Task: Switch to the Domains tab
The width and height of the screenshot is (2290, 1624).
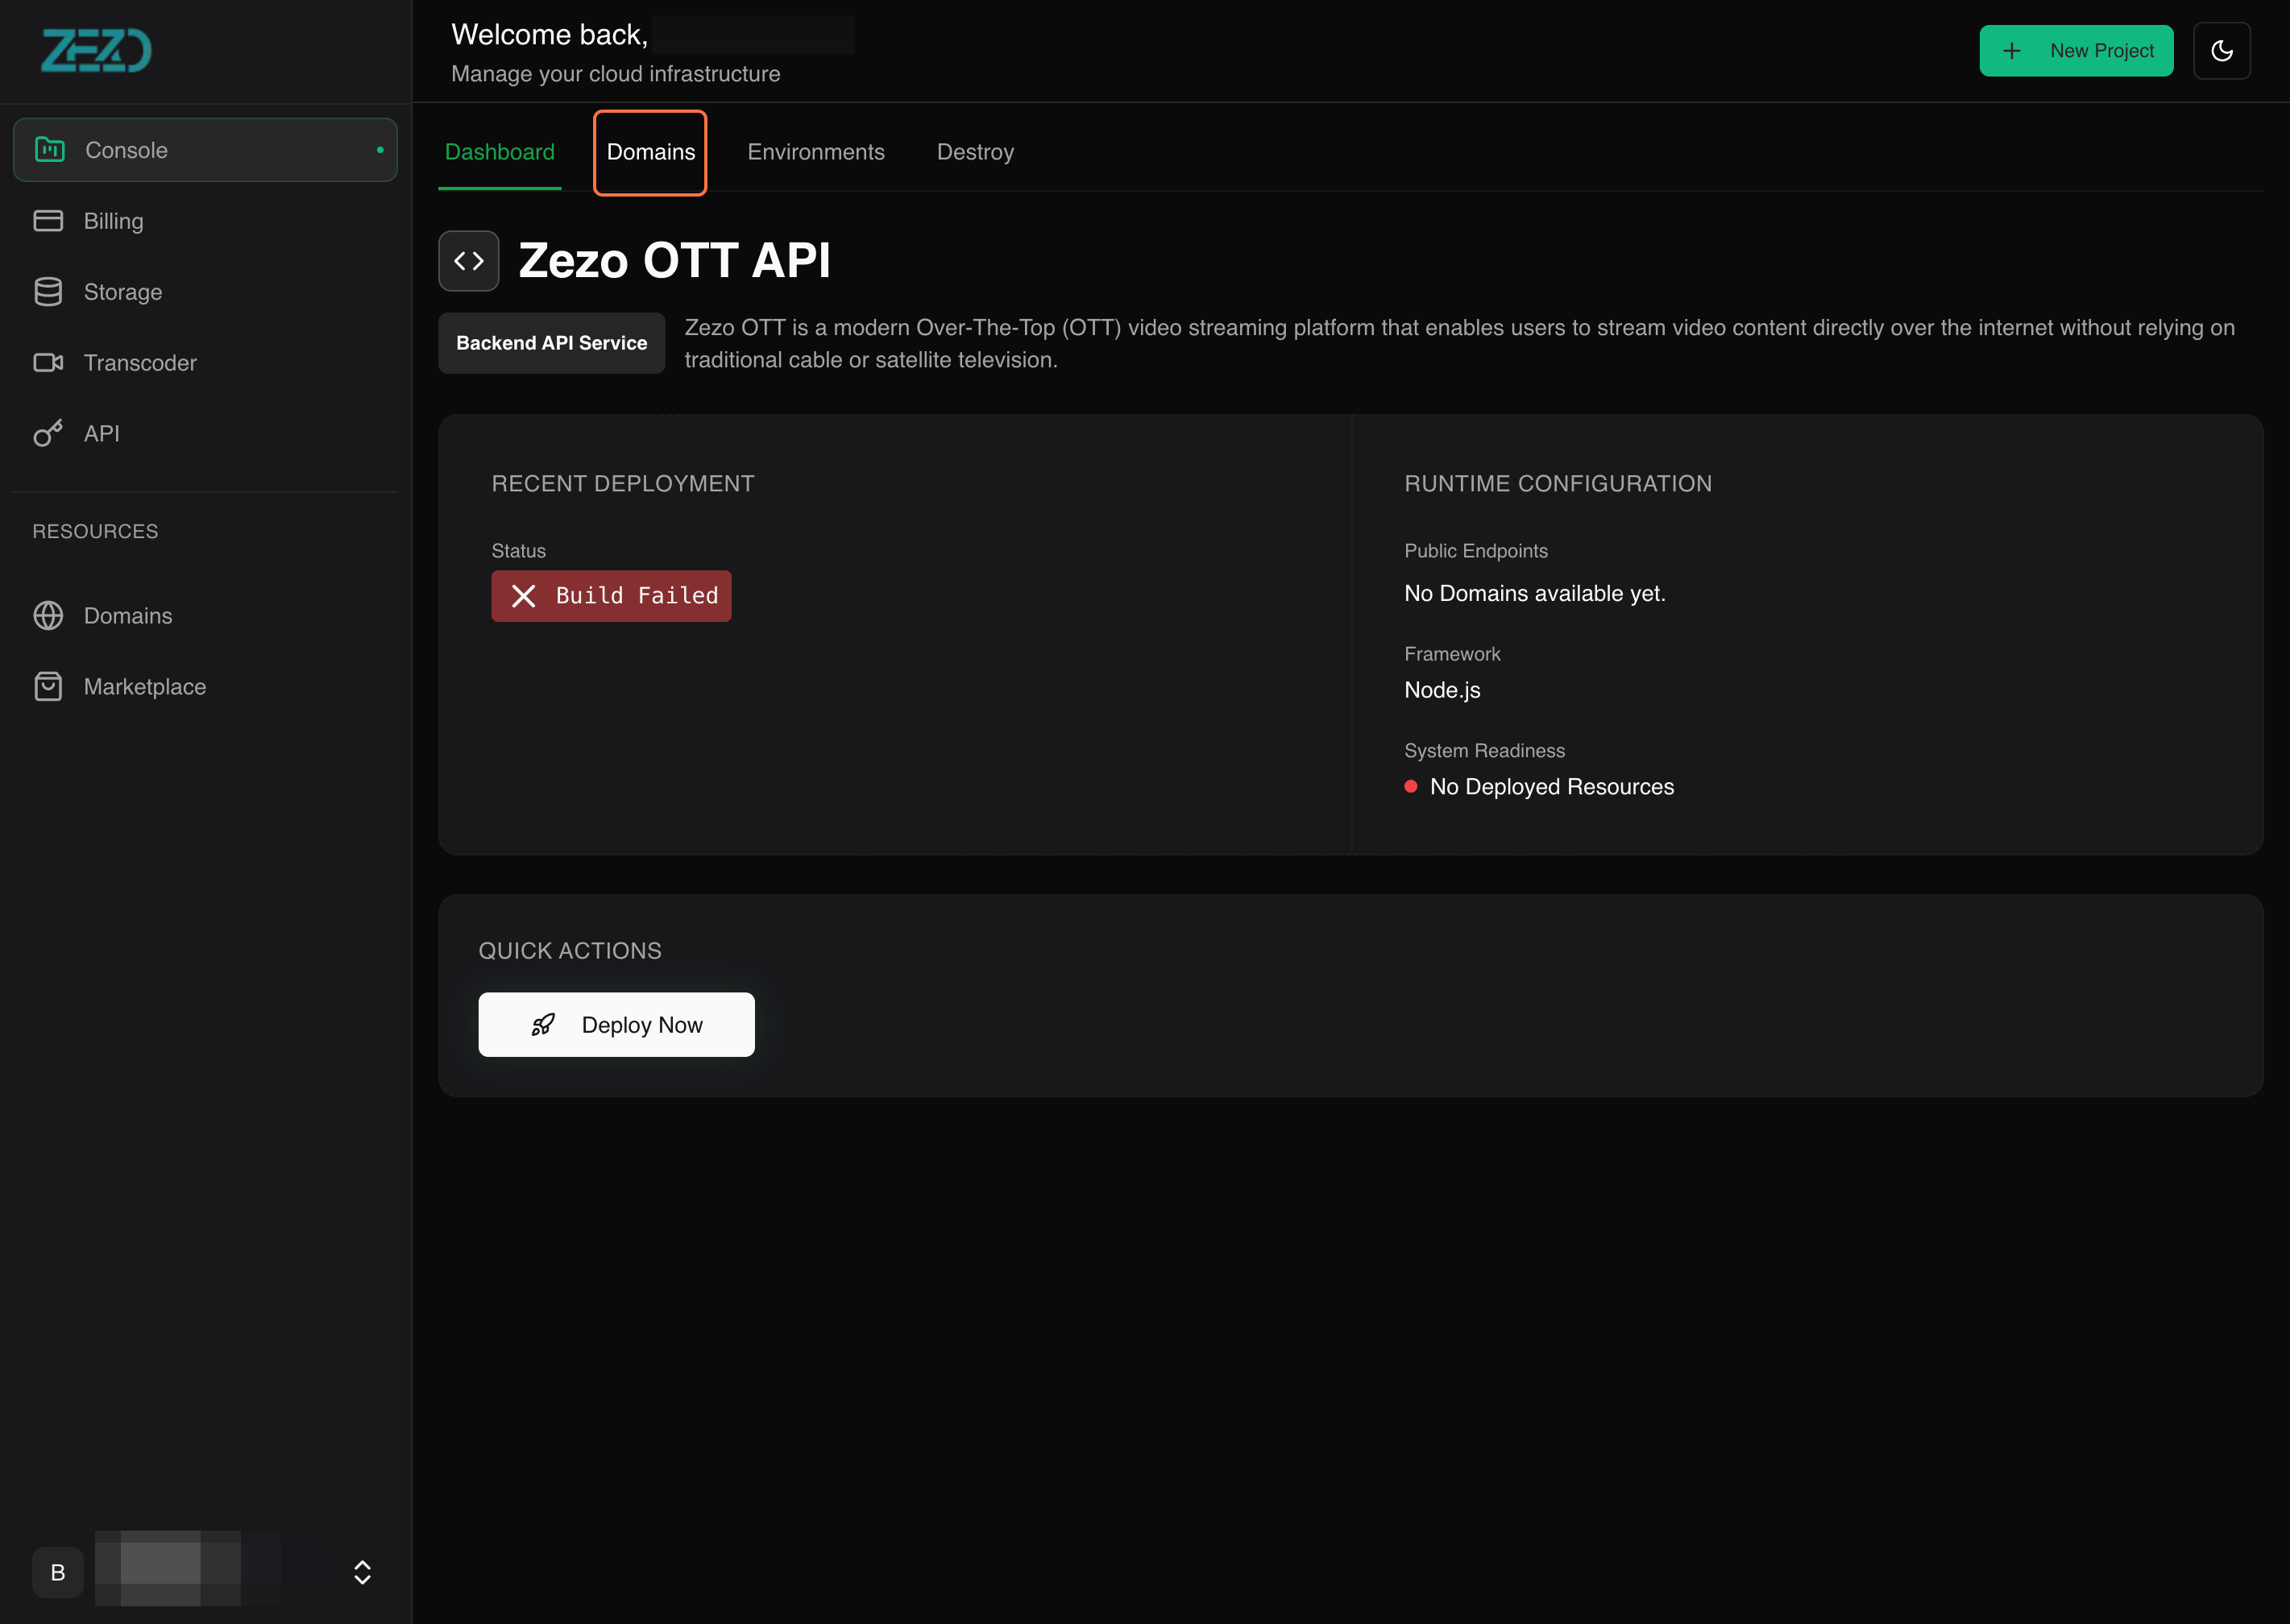Action: click(x=650, y=152)
